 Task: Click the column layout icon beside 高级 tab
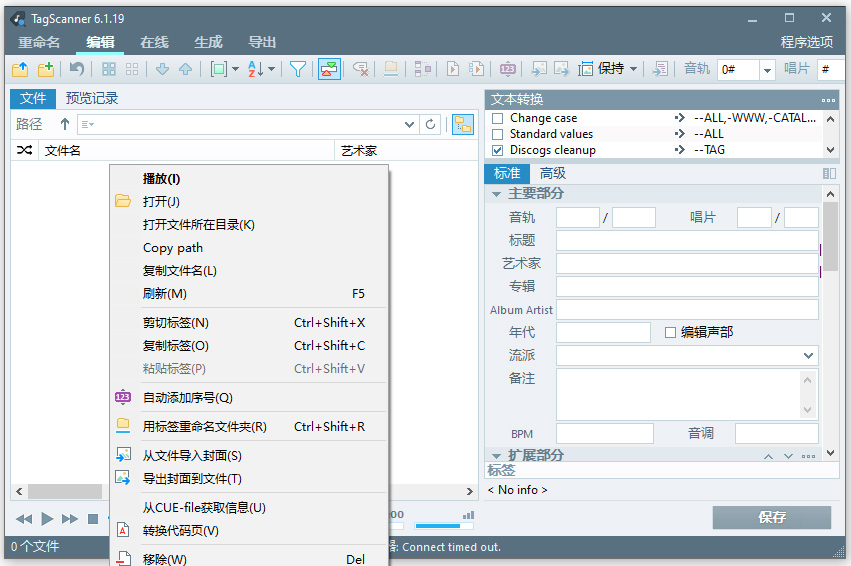coord(829,174)
